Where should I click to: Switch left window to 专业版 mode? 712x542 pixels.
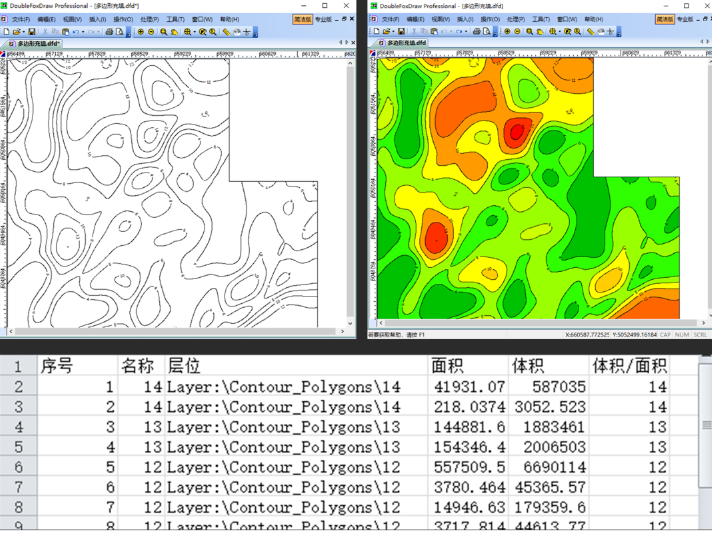[x=324, y=19]
